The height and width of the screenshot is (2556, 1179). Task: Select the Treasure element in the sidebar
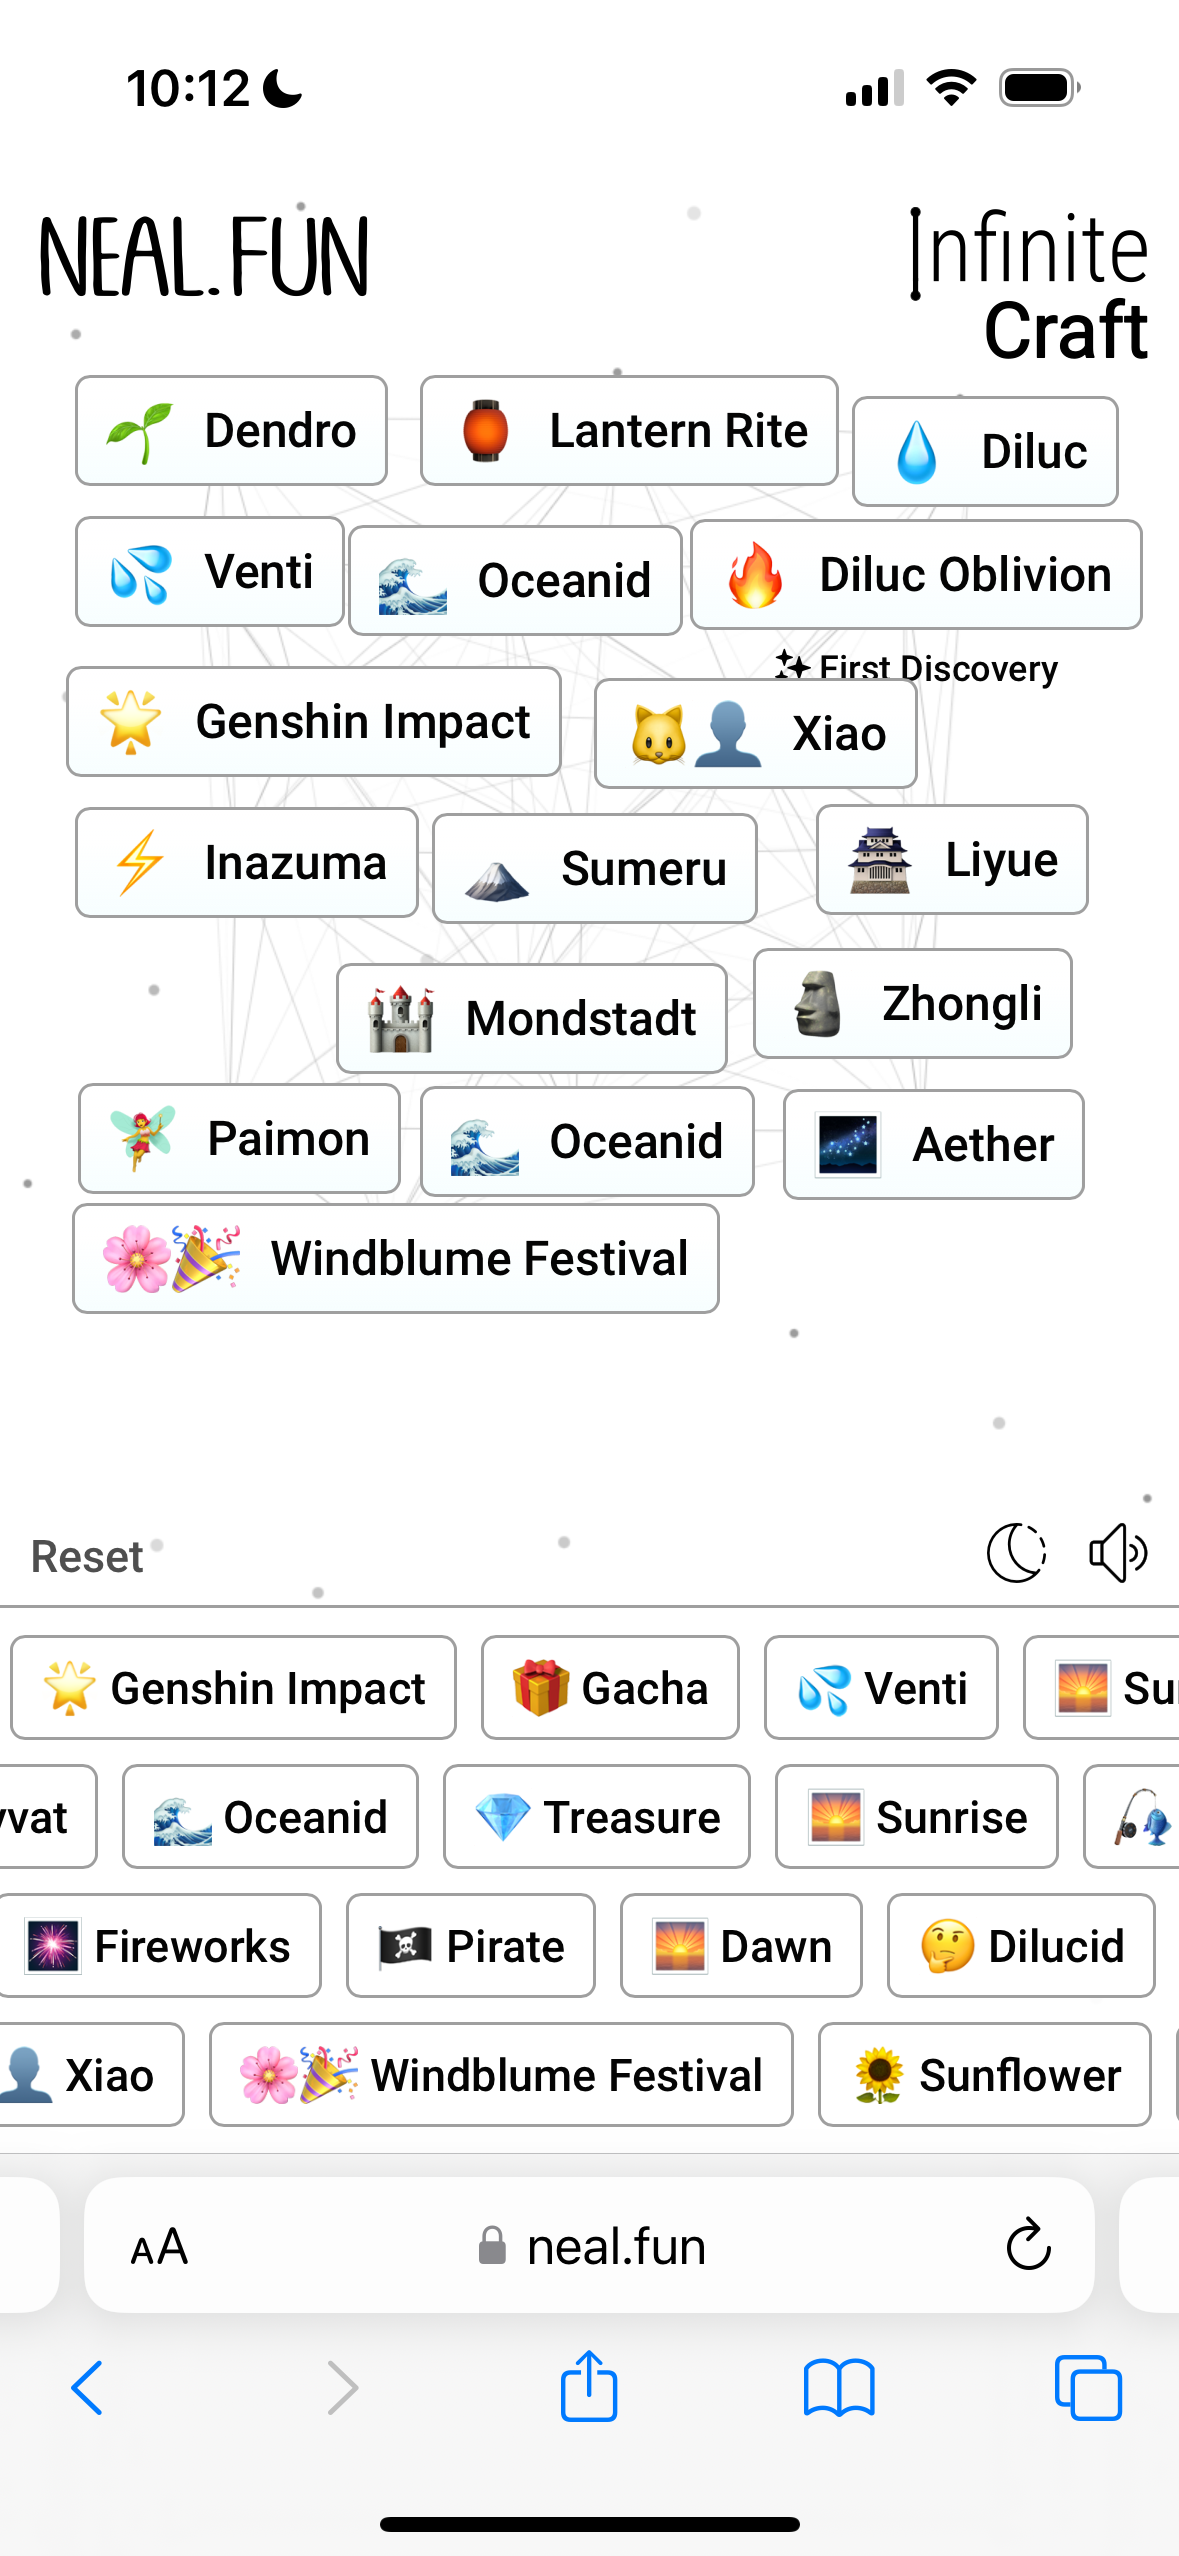pos(596,1817)
